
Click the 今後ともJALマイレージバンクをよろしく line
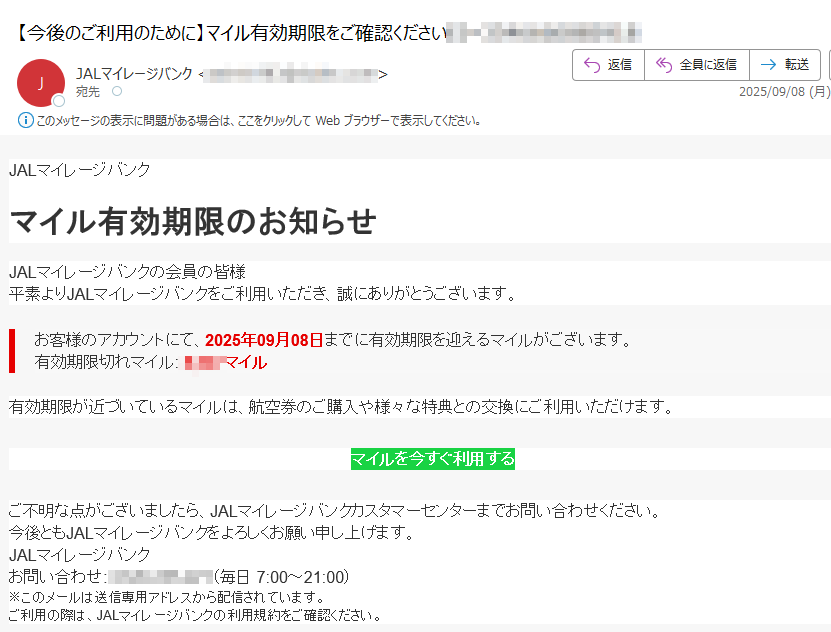coord(211,532)
